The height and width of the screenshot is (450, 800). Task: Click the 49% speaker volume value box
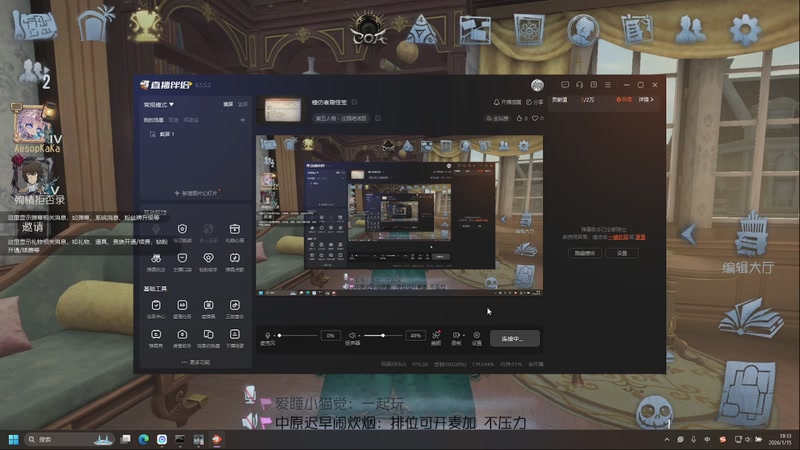[415, 335]
